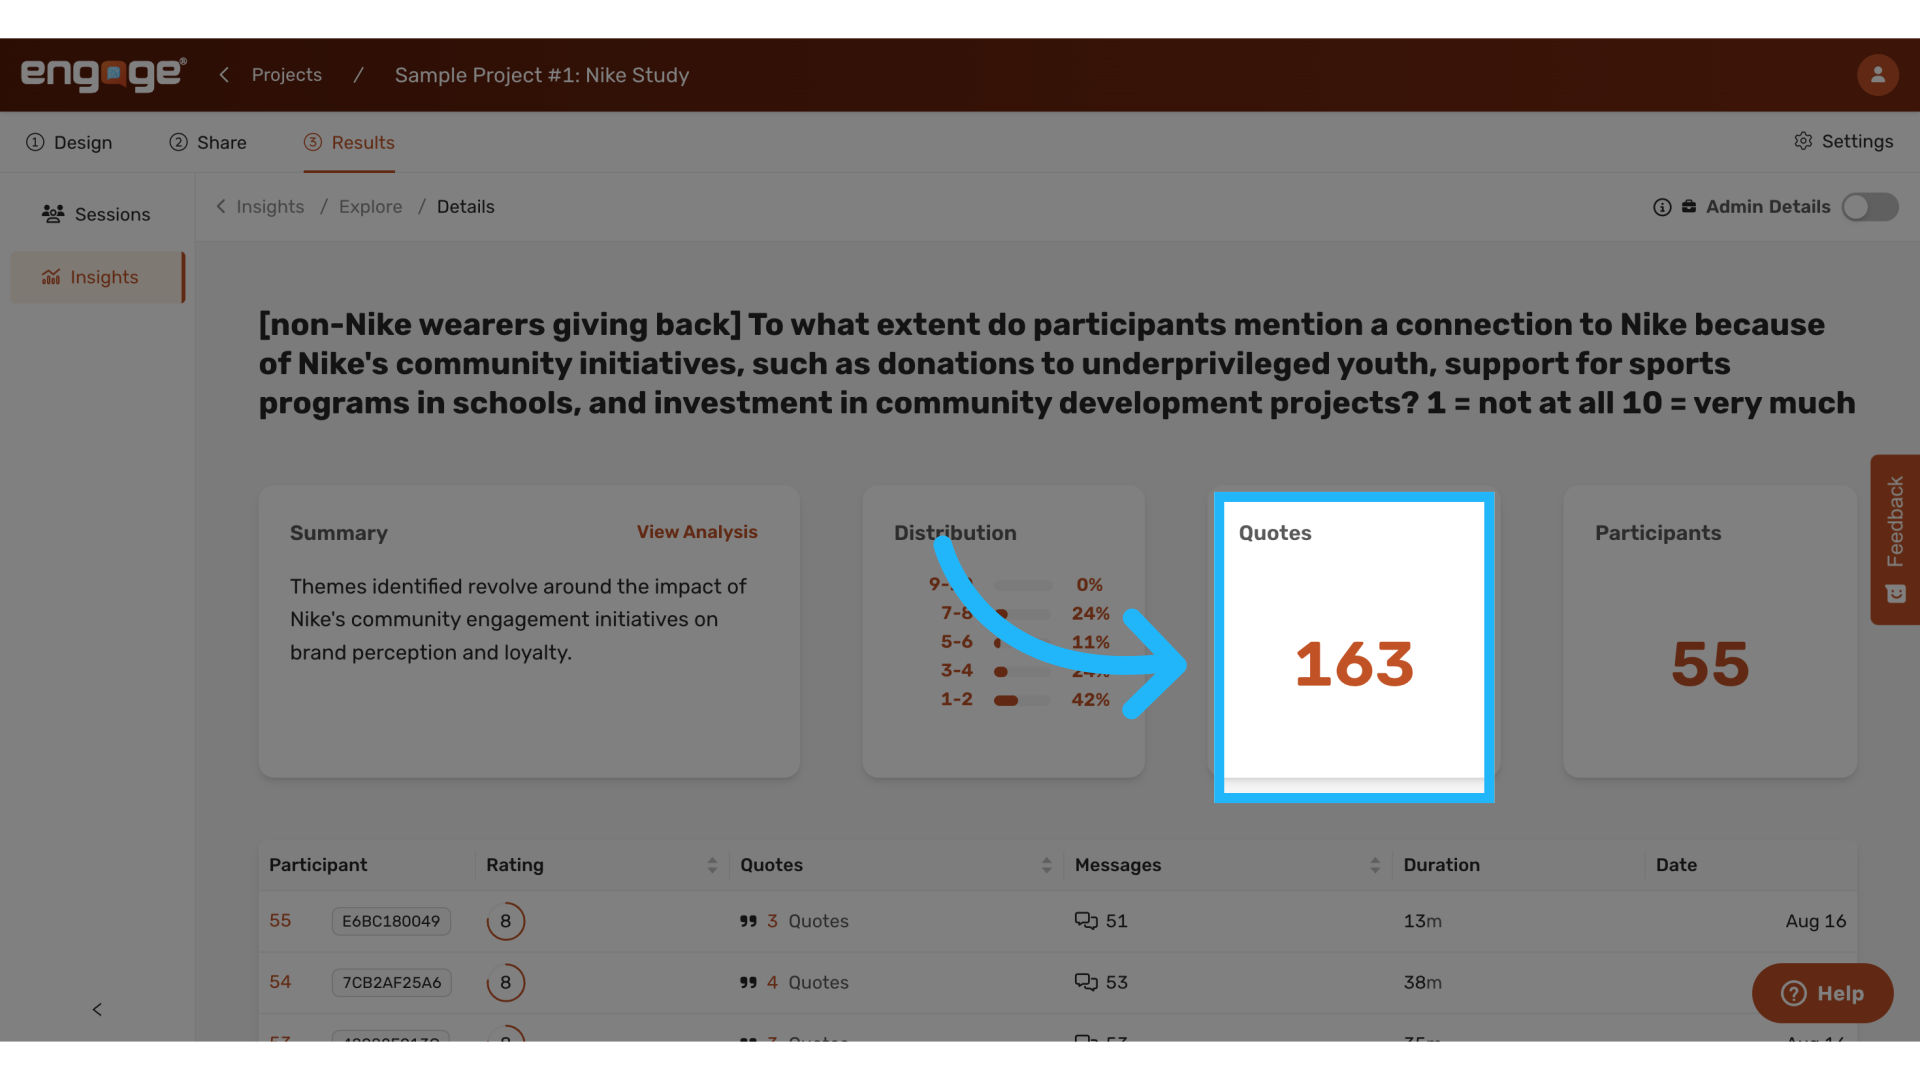Image resolution: width=1920 pixels, height=1080 pixels.
Task: Click the Aug 16 date cell
Action: [1816, 921]
